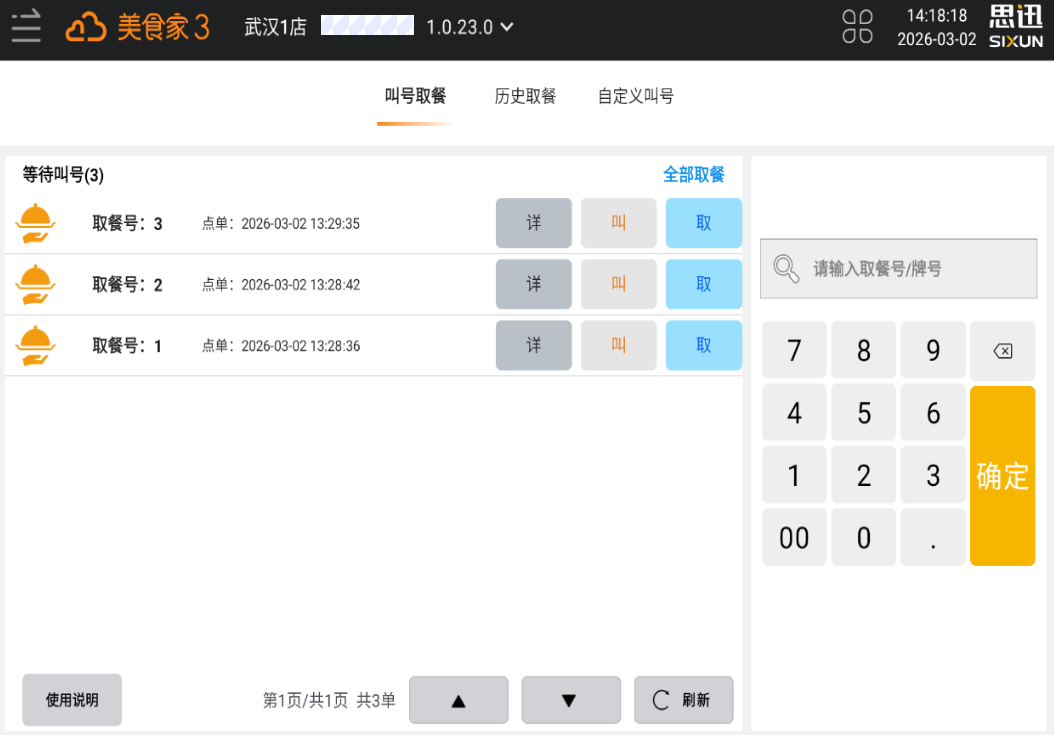Open the four-leaf apps grid icon
Viewport: 1054px width, 735px height.
point(857,27)
